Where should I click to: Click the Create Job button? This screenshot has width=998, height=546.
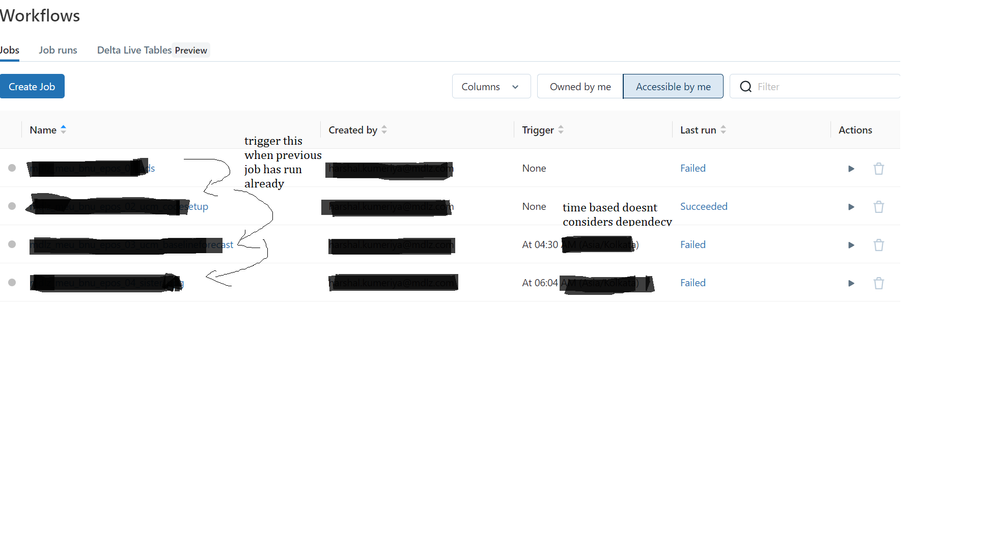point(32,87)
